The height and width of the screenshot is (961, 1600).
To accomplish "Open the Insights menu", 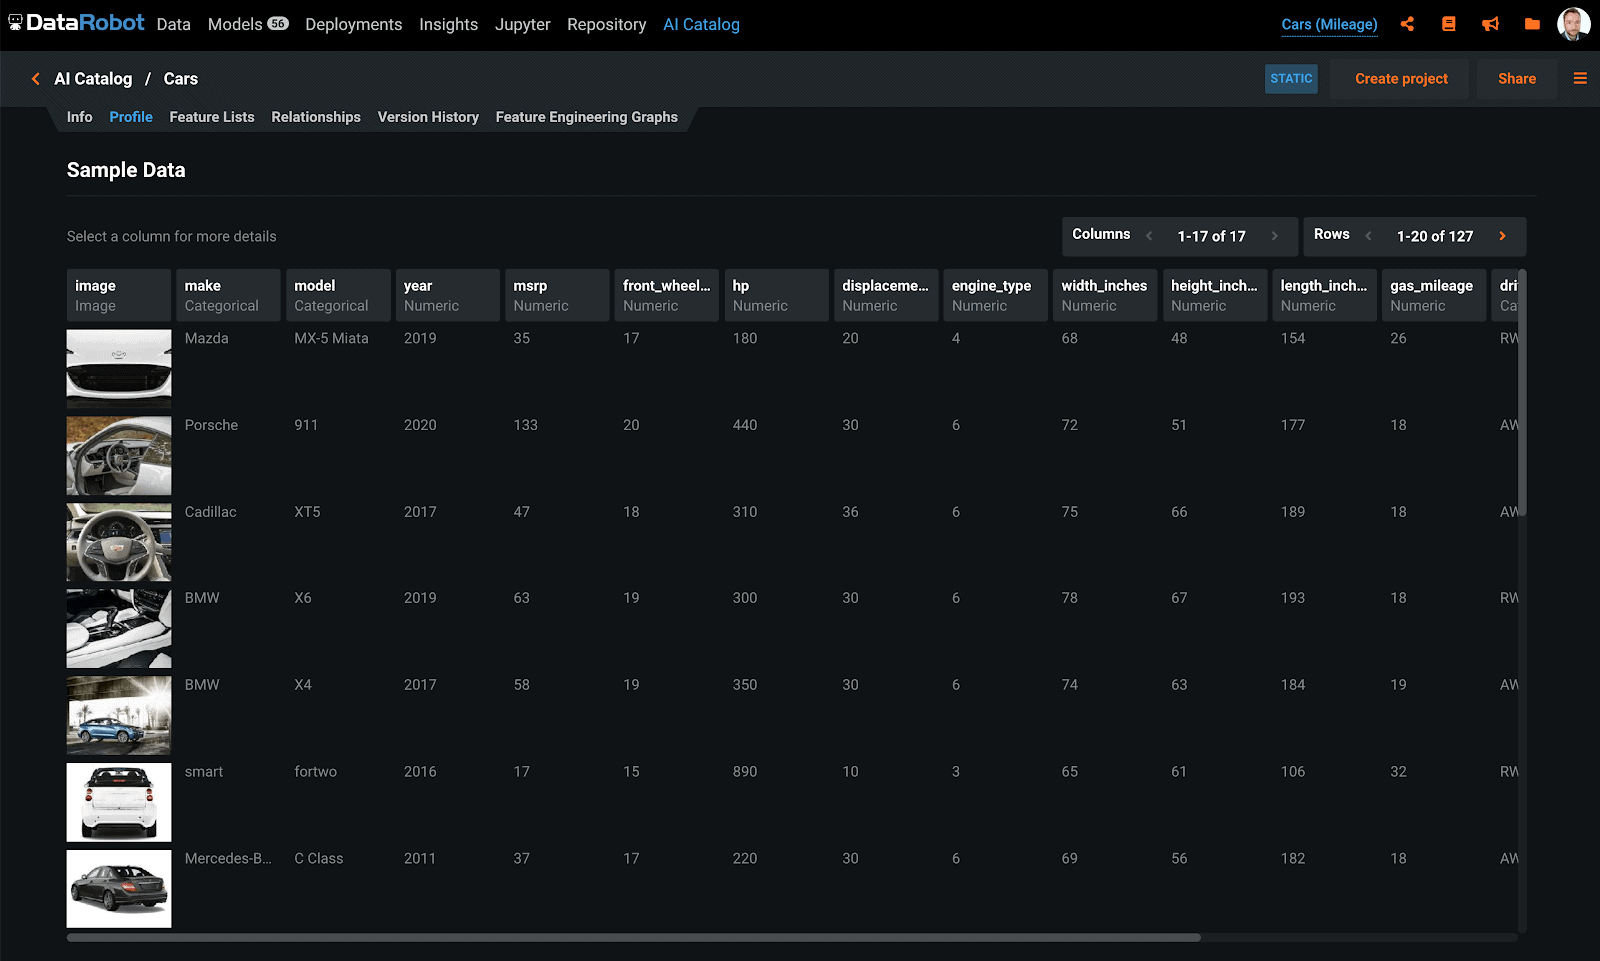I will coord(448,24).
